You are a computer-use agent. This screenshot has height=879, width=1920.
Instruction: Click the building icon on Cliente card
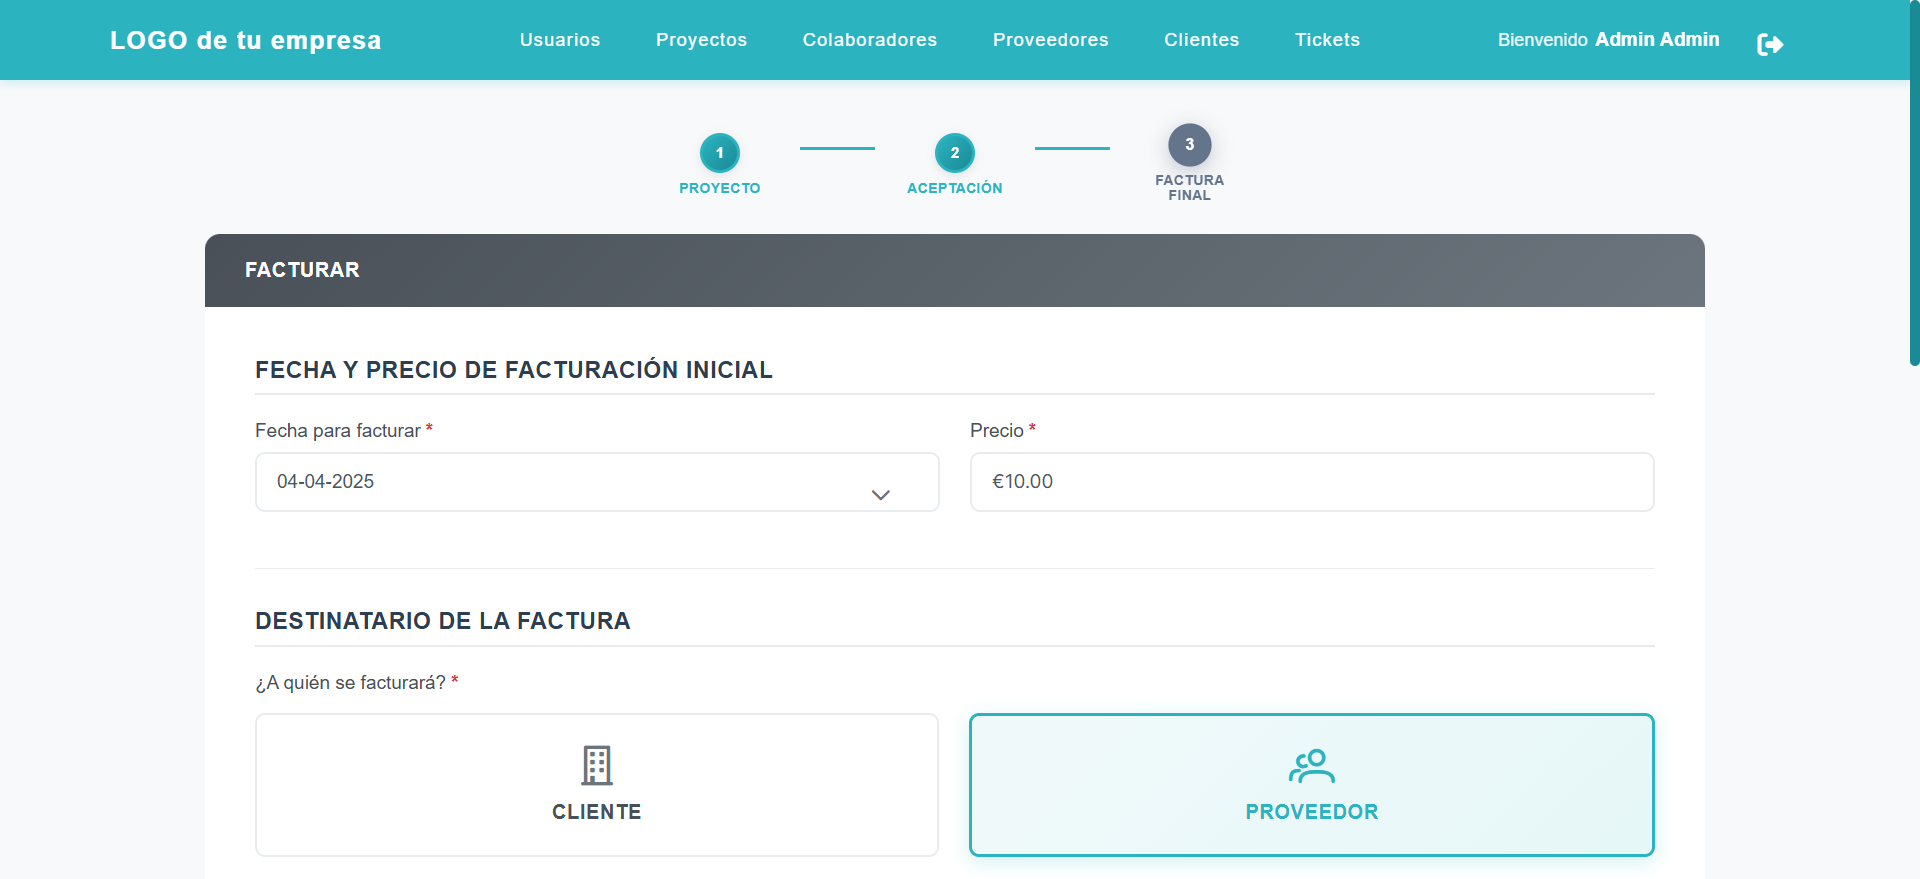pos(597,765)
